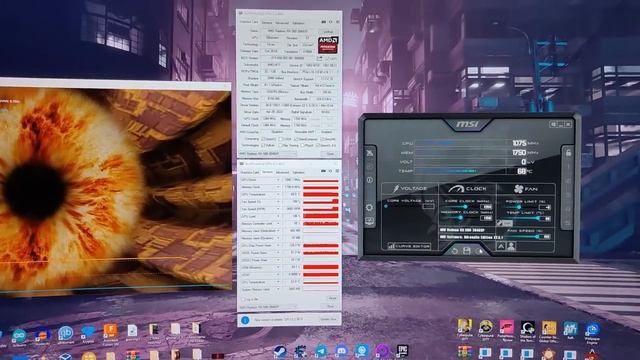The height and width of the screenshot is (360, 640).
Task: Click the BIOS save/share icon in GPU-Z
Action: [x=319, y=58]
